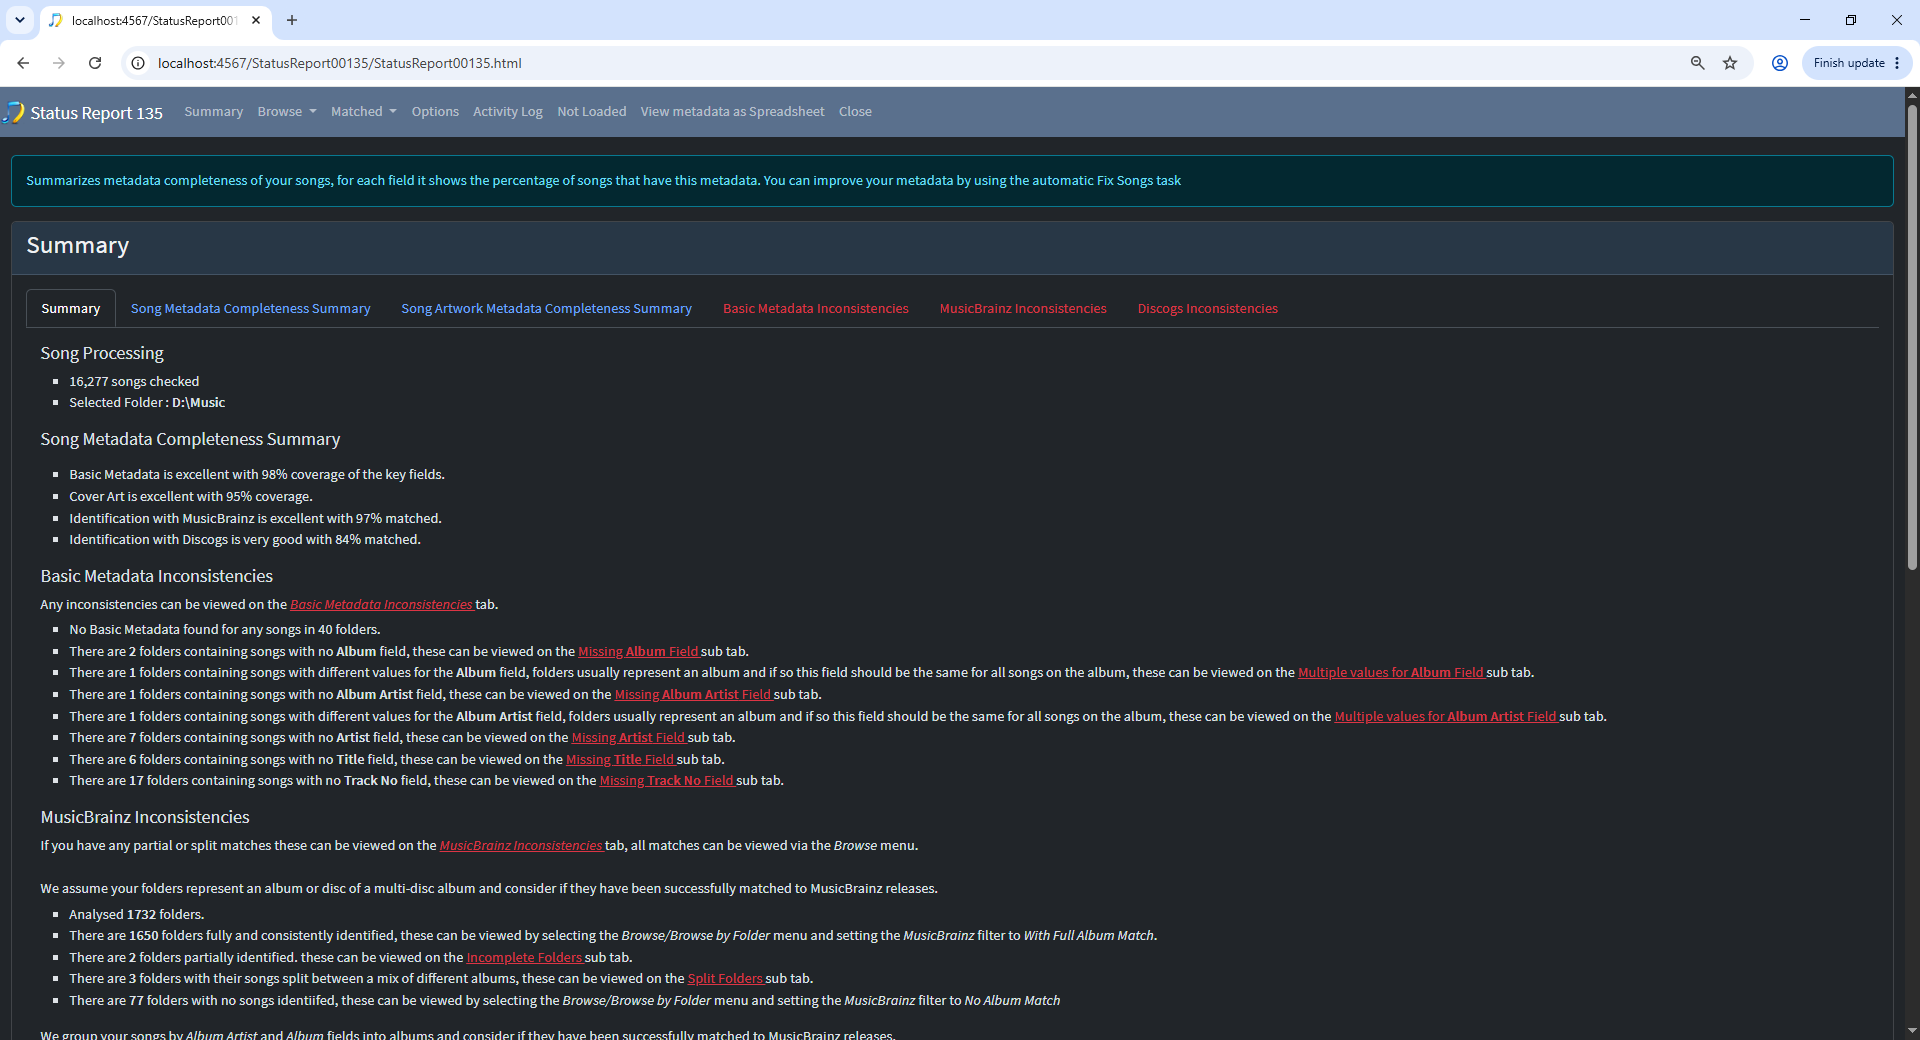Switch to Song Artwork Metadata Completeness Summary tab
The height and width of the screenshot is (1040, 1920).
(x=546, y=309)
